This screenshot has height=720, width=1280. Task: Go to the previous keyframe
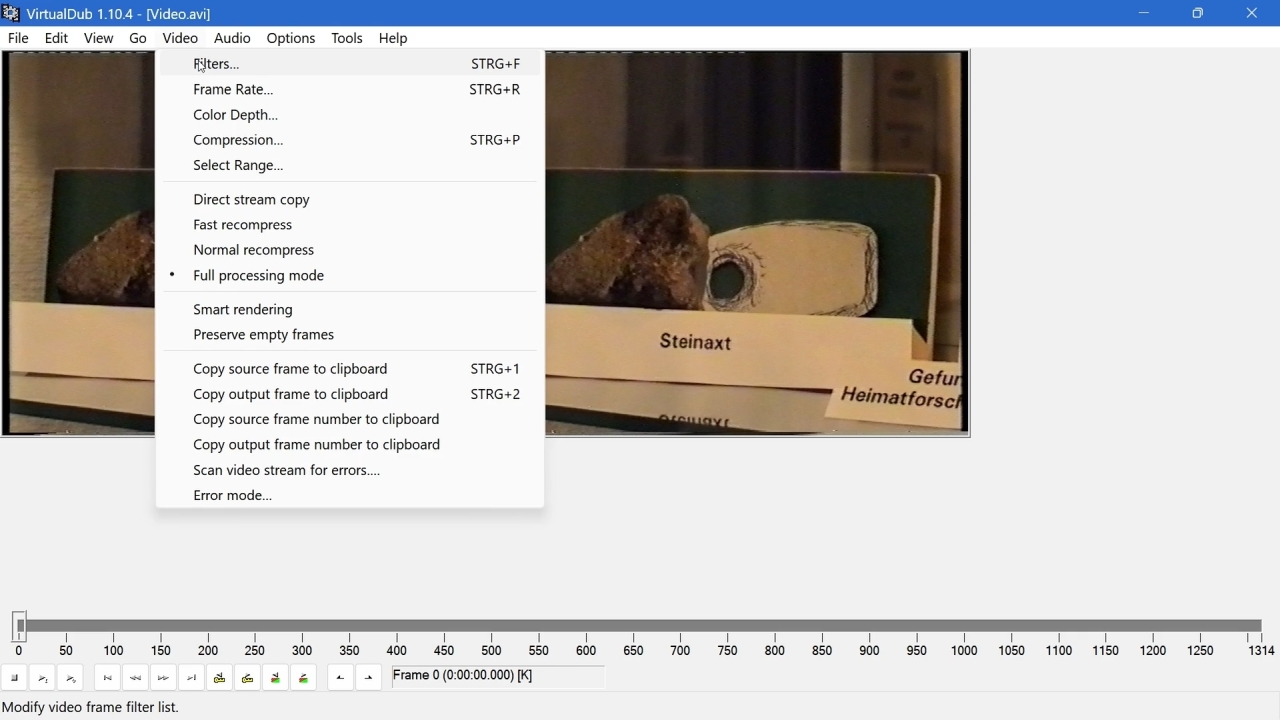220,678
